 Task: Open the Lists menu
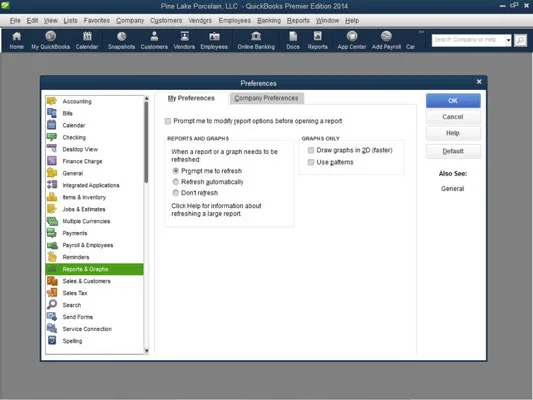point(70,21)
